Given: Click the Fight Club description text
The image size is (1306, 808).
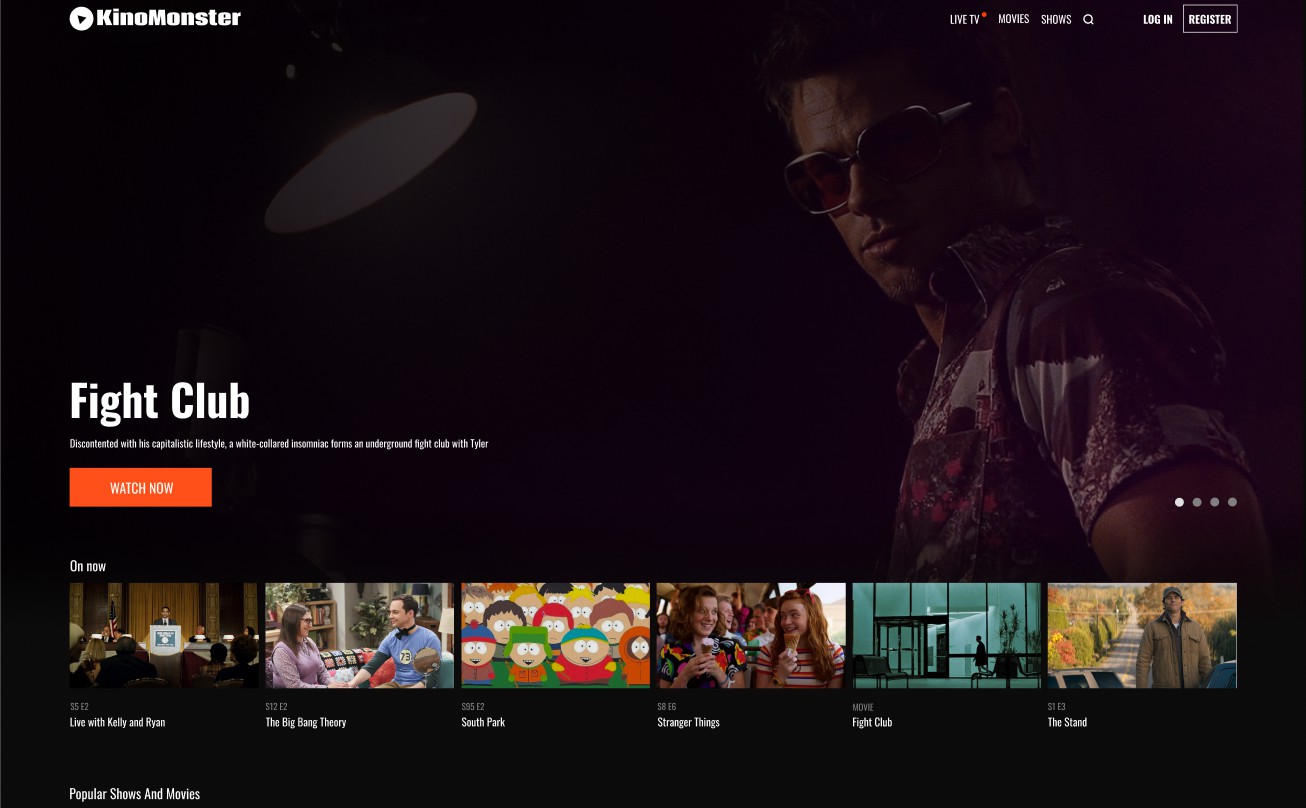Looking at the screenshot, I should (279, 443).
